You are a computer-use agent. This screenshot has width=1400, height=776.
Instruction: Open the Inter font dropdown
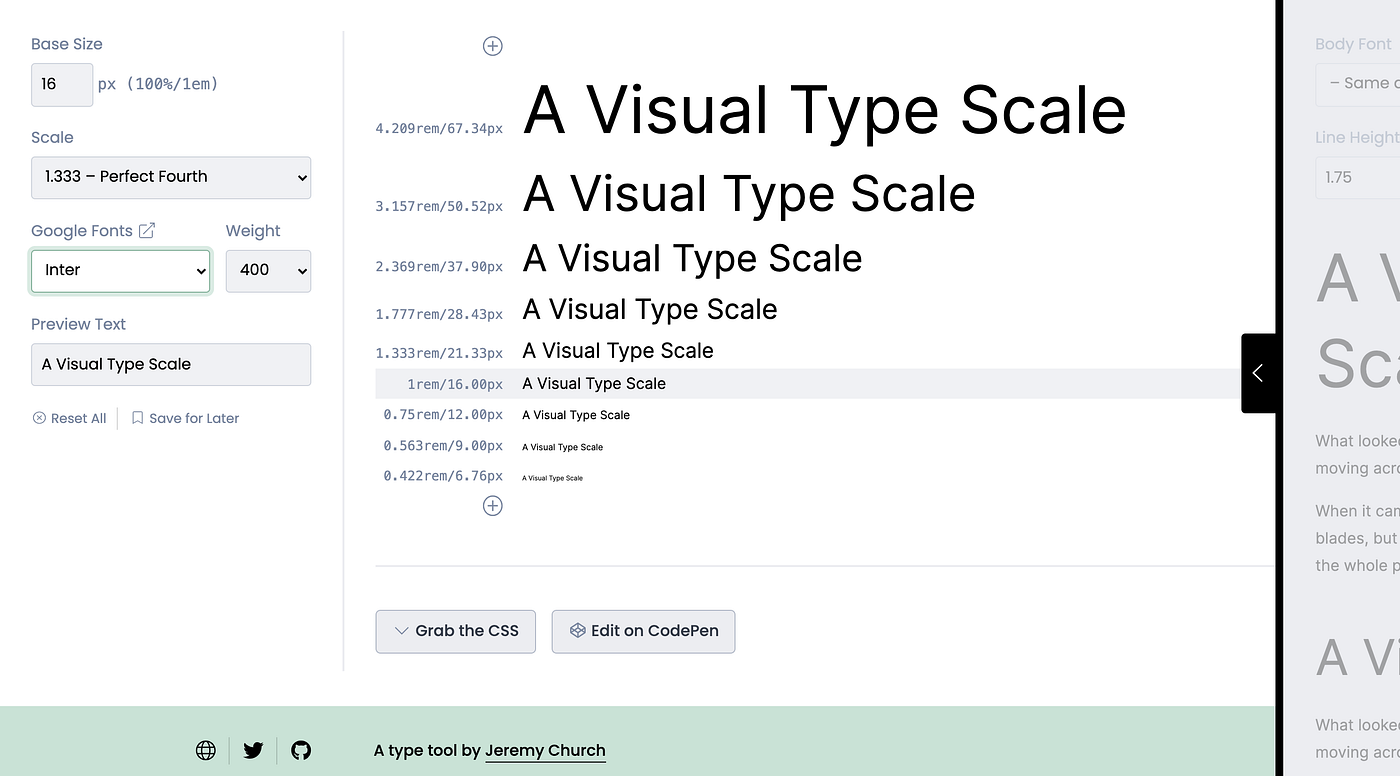121,271
